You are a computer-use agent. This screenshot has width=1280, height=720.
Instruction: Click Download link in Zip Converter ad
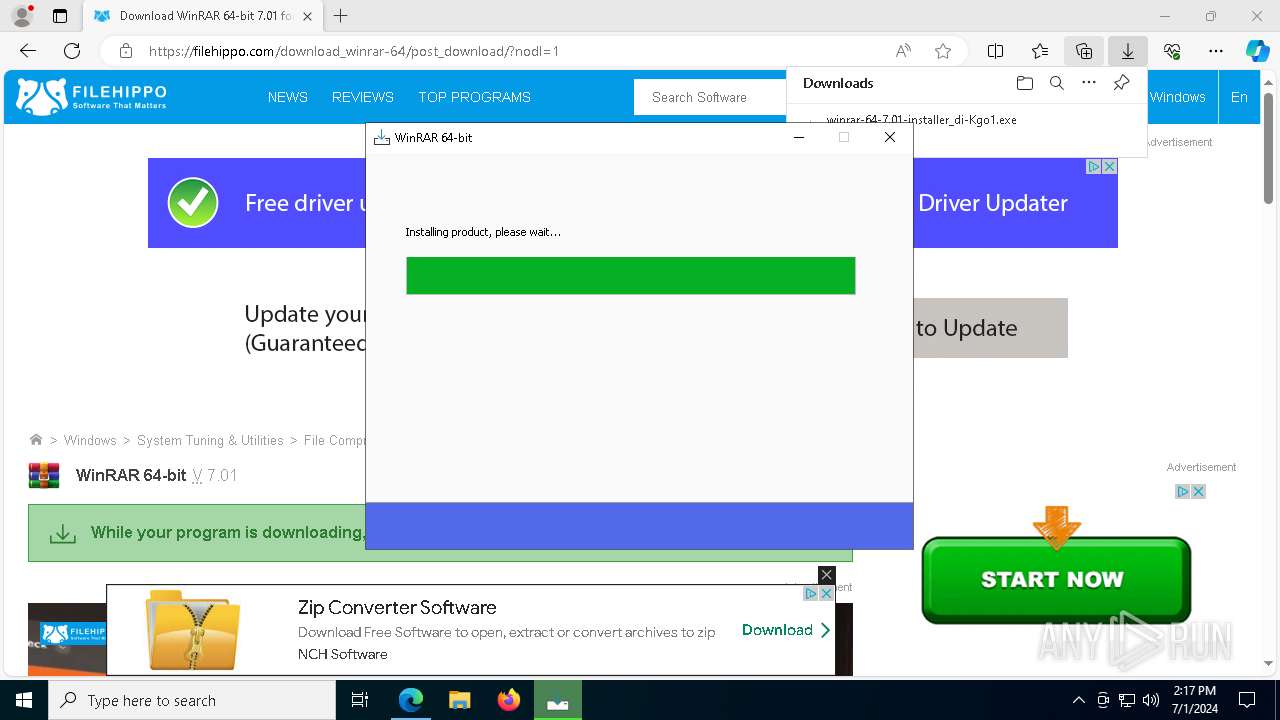tap(786, 630)
